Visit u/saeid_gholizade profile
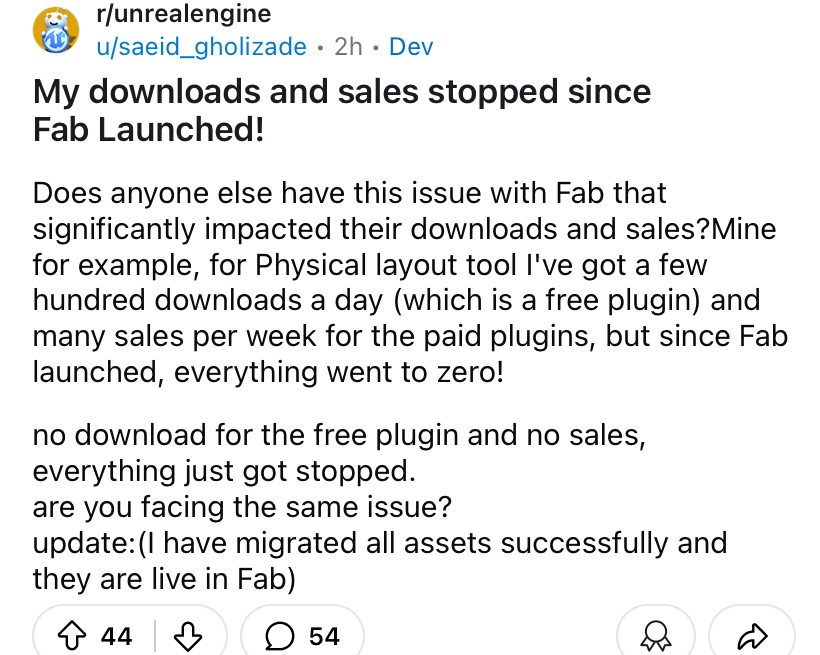 pos(201,47)
